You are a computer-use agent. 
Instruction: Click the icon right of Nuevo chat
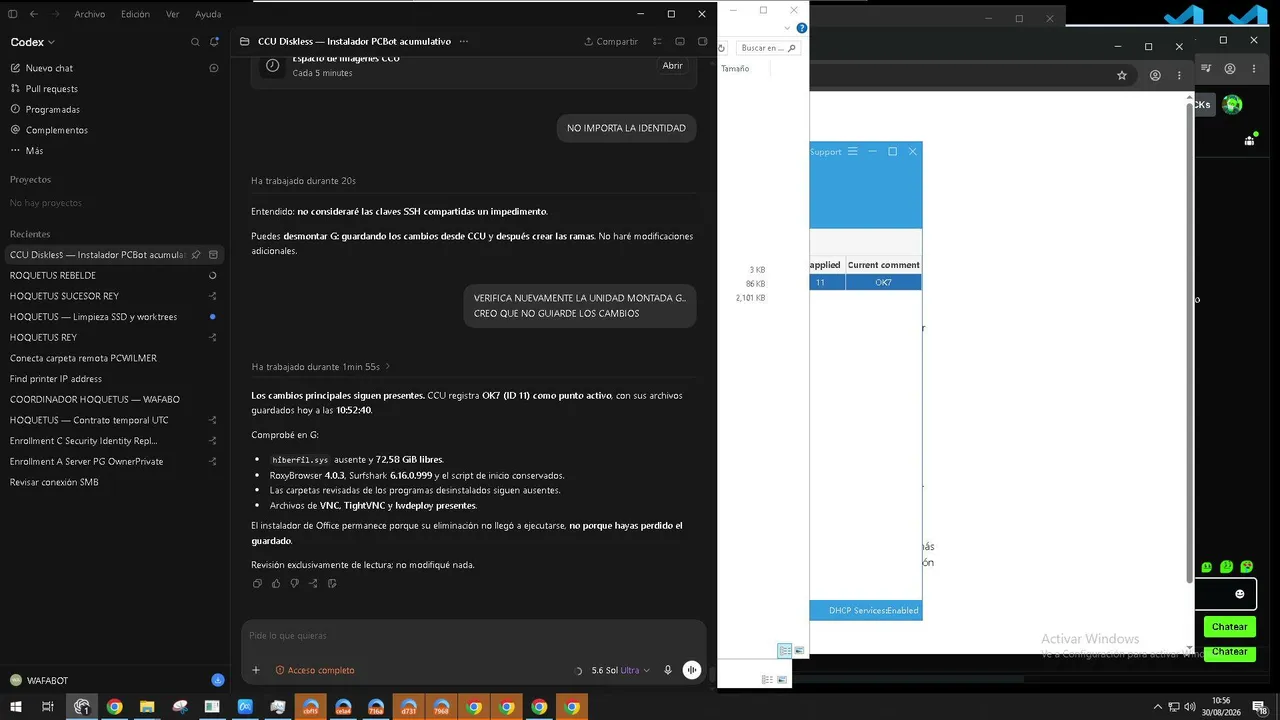click(214, 68)
